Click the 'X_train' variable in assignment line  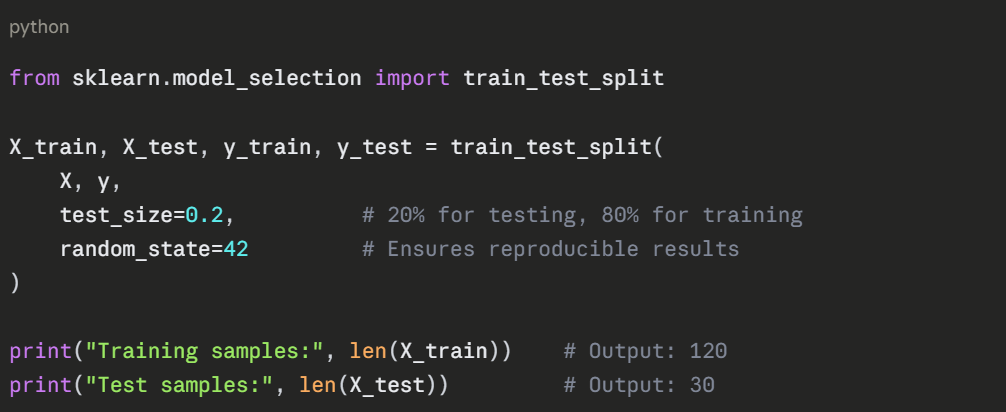pos(53,147)
